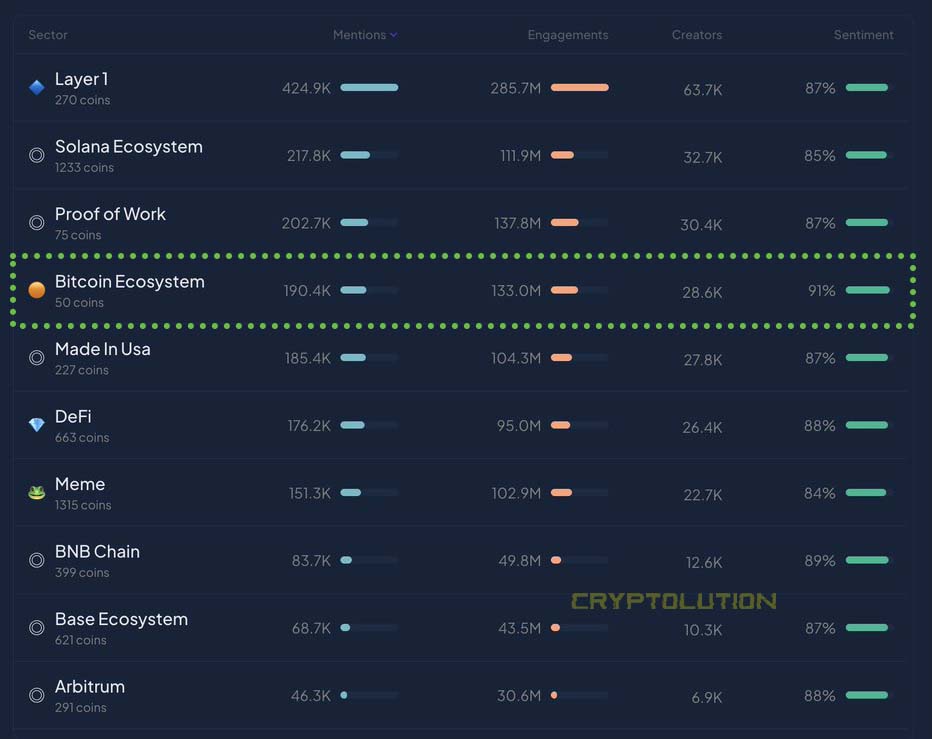Image resolution: width=932 pixels, height=739 pixels.
Task: Sort table by Sentiment column
Action: click(863, 35)
